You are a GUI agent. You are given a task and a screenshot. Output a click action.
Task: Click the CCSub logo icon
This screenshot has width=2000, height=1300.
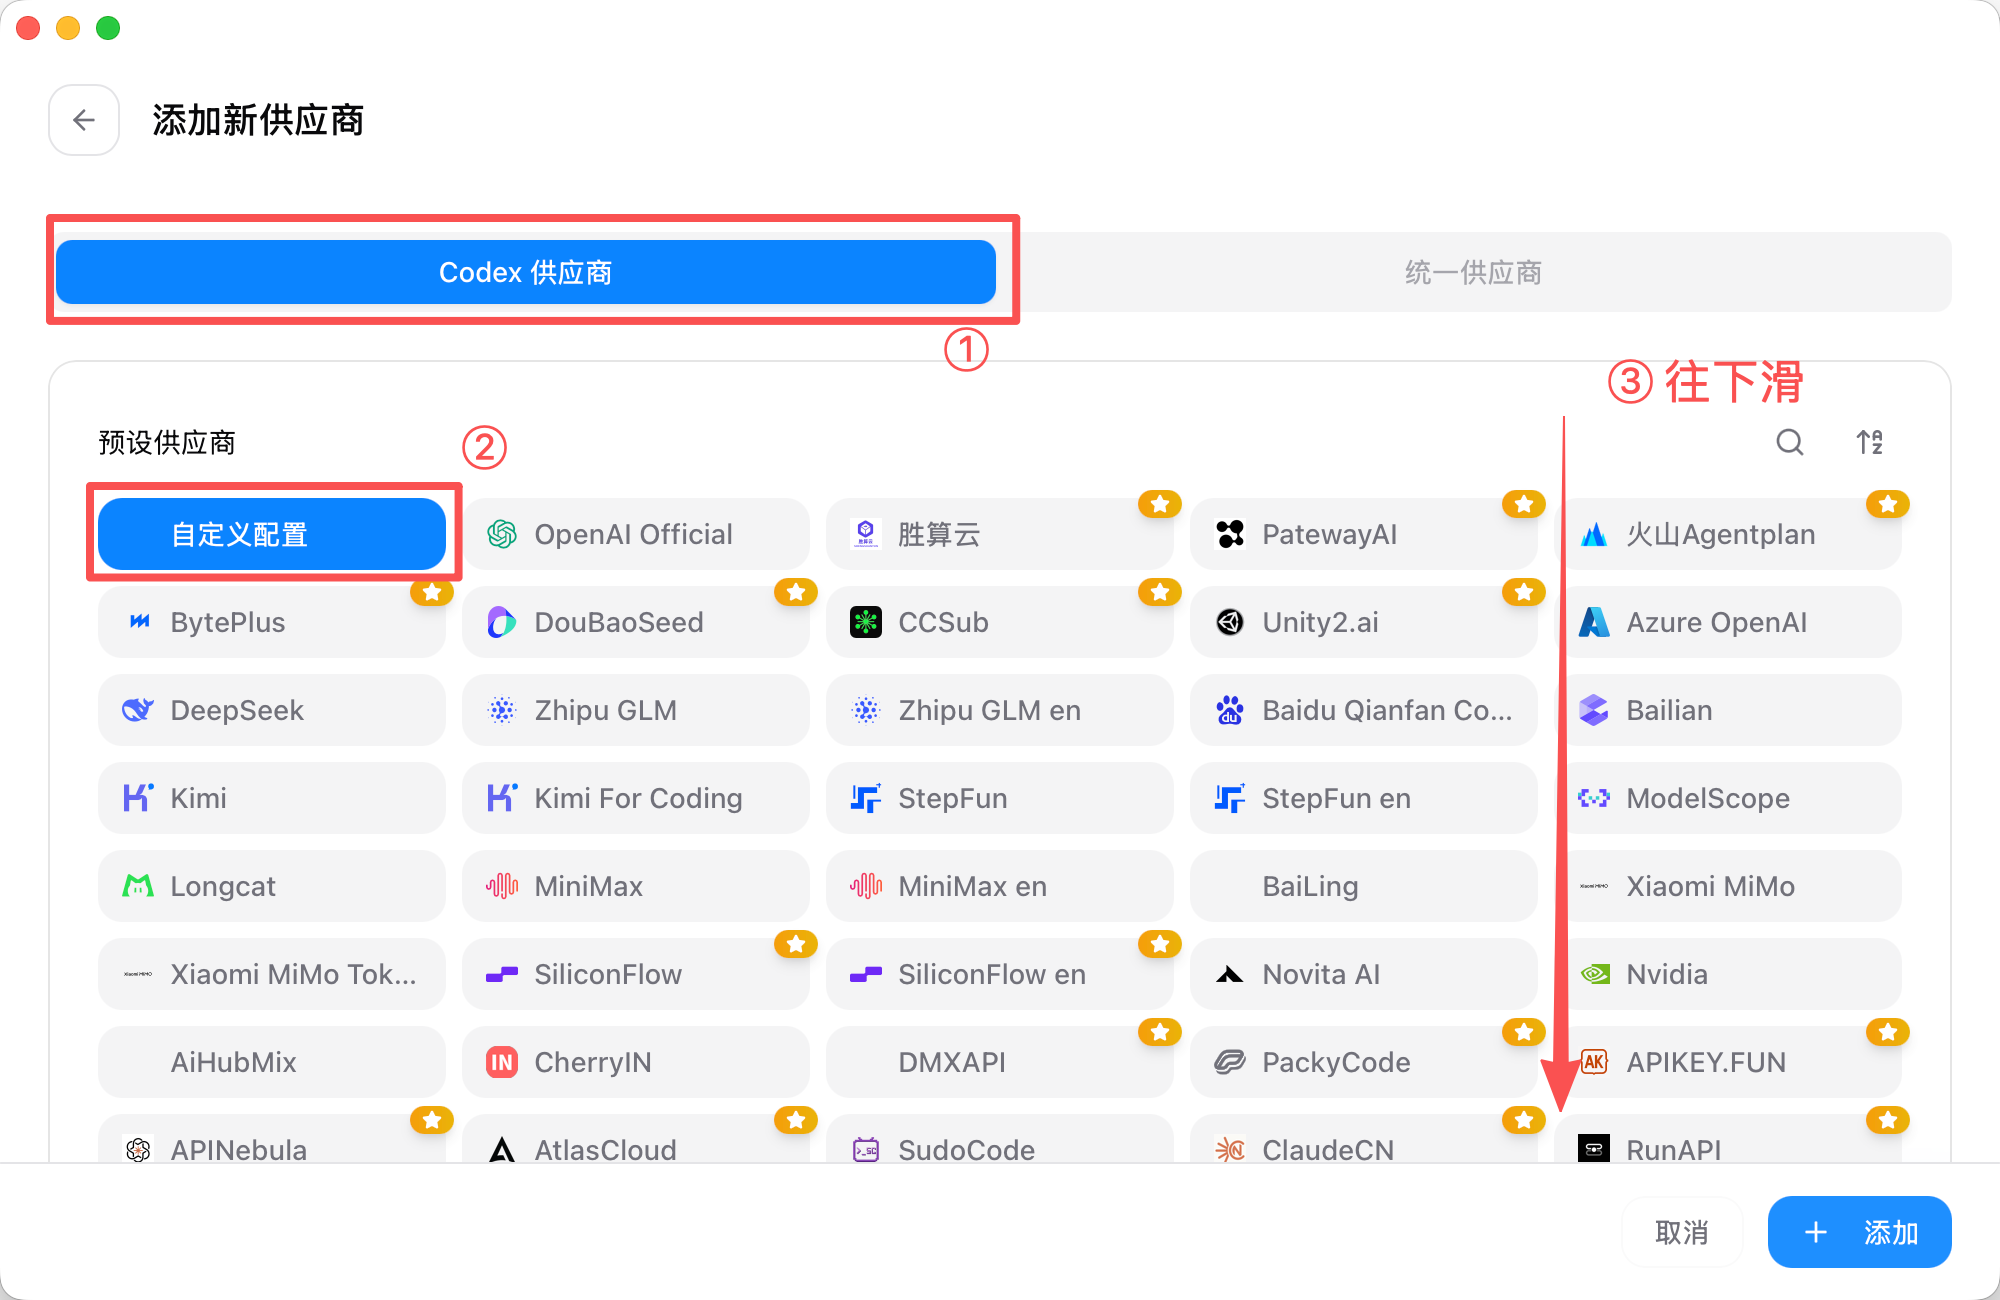point(866,622)
